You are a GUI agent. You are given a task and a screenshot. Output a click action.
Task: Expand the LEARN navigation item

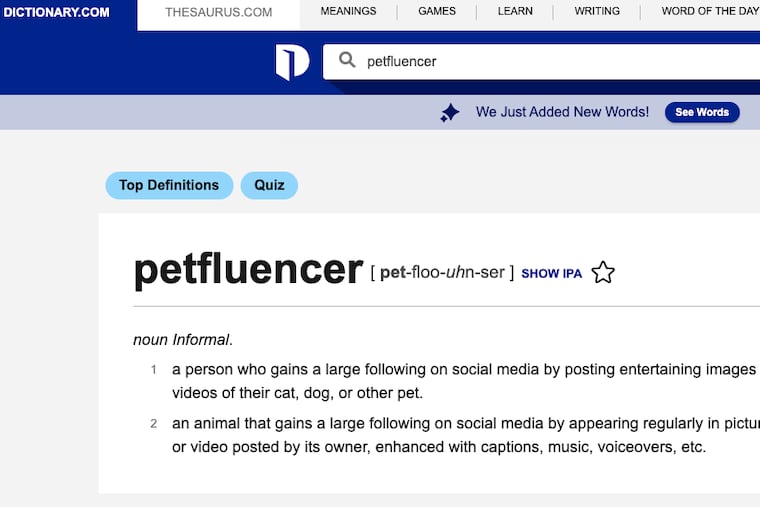click(515, 12)
